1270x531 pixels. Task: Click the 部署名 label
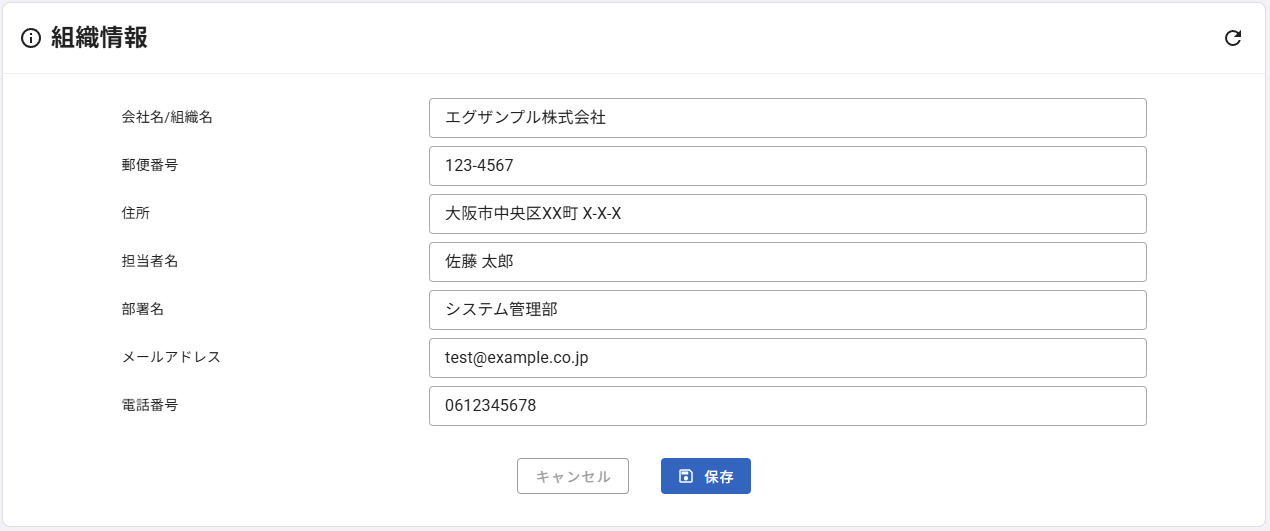143,309
